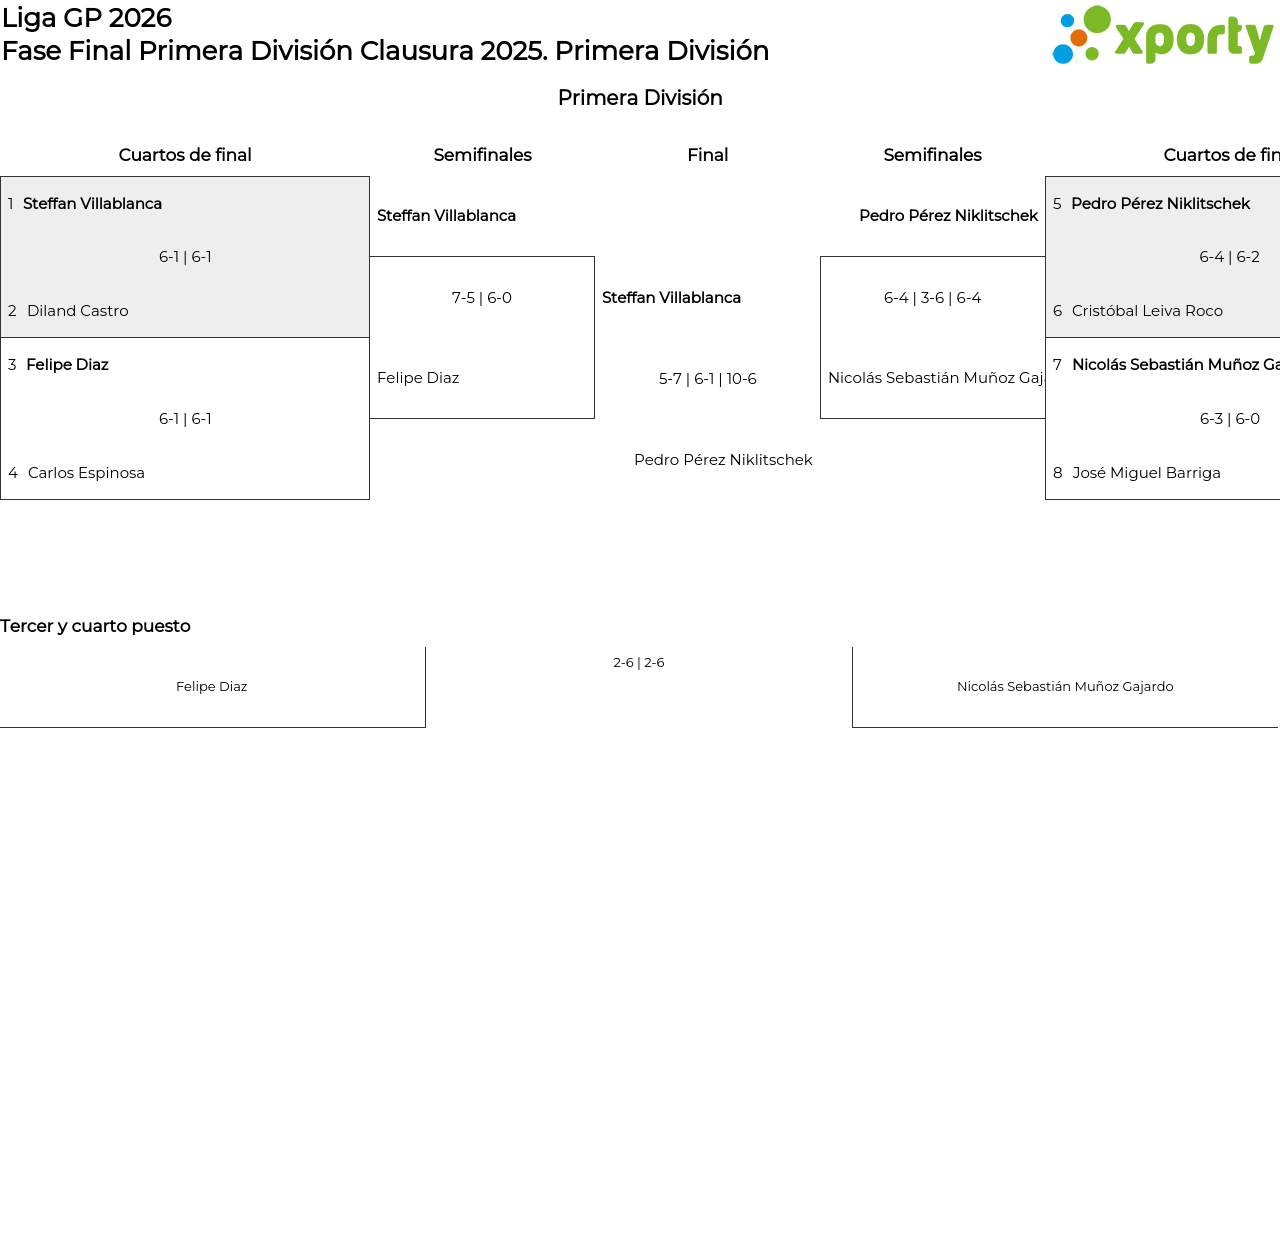Open the final score 5-7 | 6-1 | 10-6
1280x1245 pixels.
click(x=707, y=379)
